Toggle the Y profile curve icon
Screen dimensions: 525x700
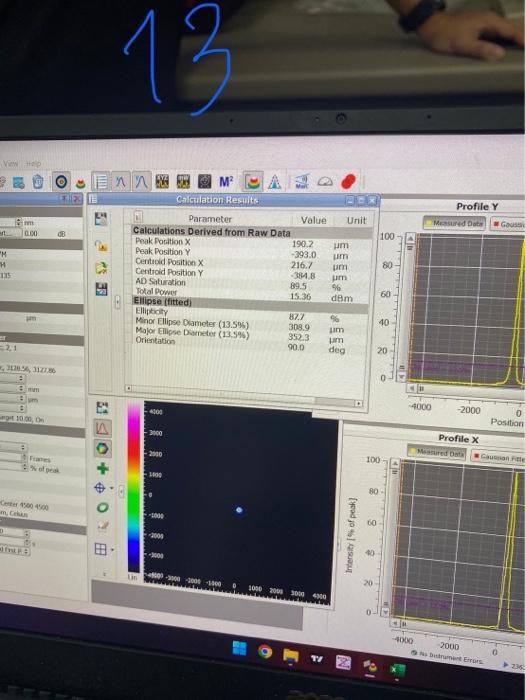coord(142,182)
